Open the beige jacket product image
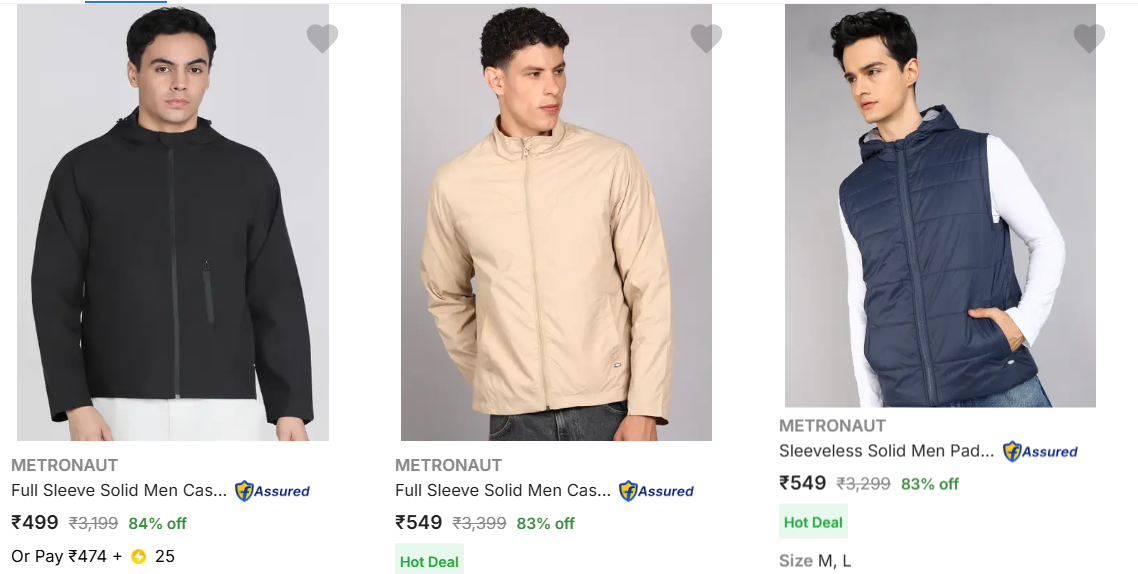The image size is (1138, 574). tap(556, 222)
